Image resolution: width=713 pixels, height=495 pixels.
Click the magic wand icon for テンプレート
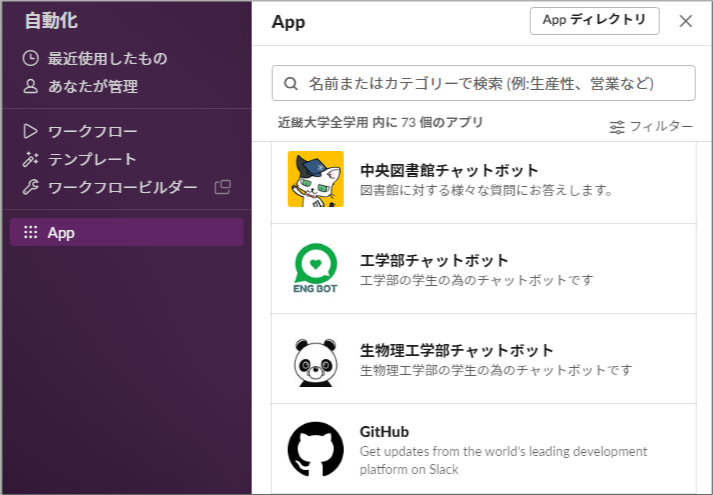coord(30,159)
